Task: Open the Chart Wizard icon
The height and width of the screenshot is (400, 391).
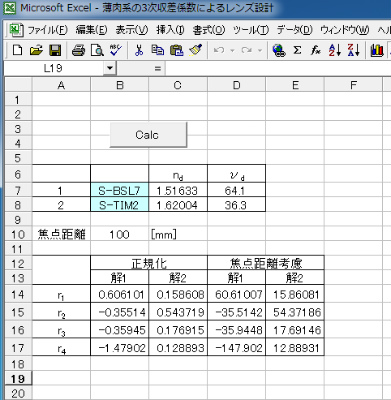Action: (377, 50)
